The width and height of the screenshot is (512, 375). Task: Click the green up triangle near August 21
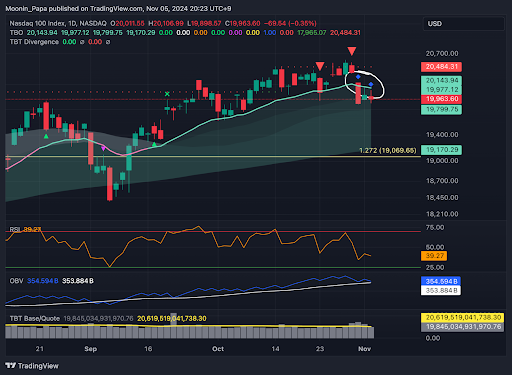[x=46, y=136]
